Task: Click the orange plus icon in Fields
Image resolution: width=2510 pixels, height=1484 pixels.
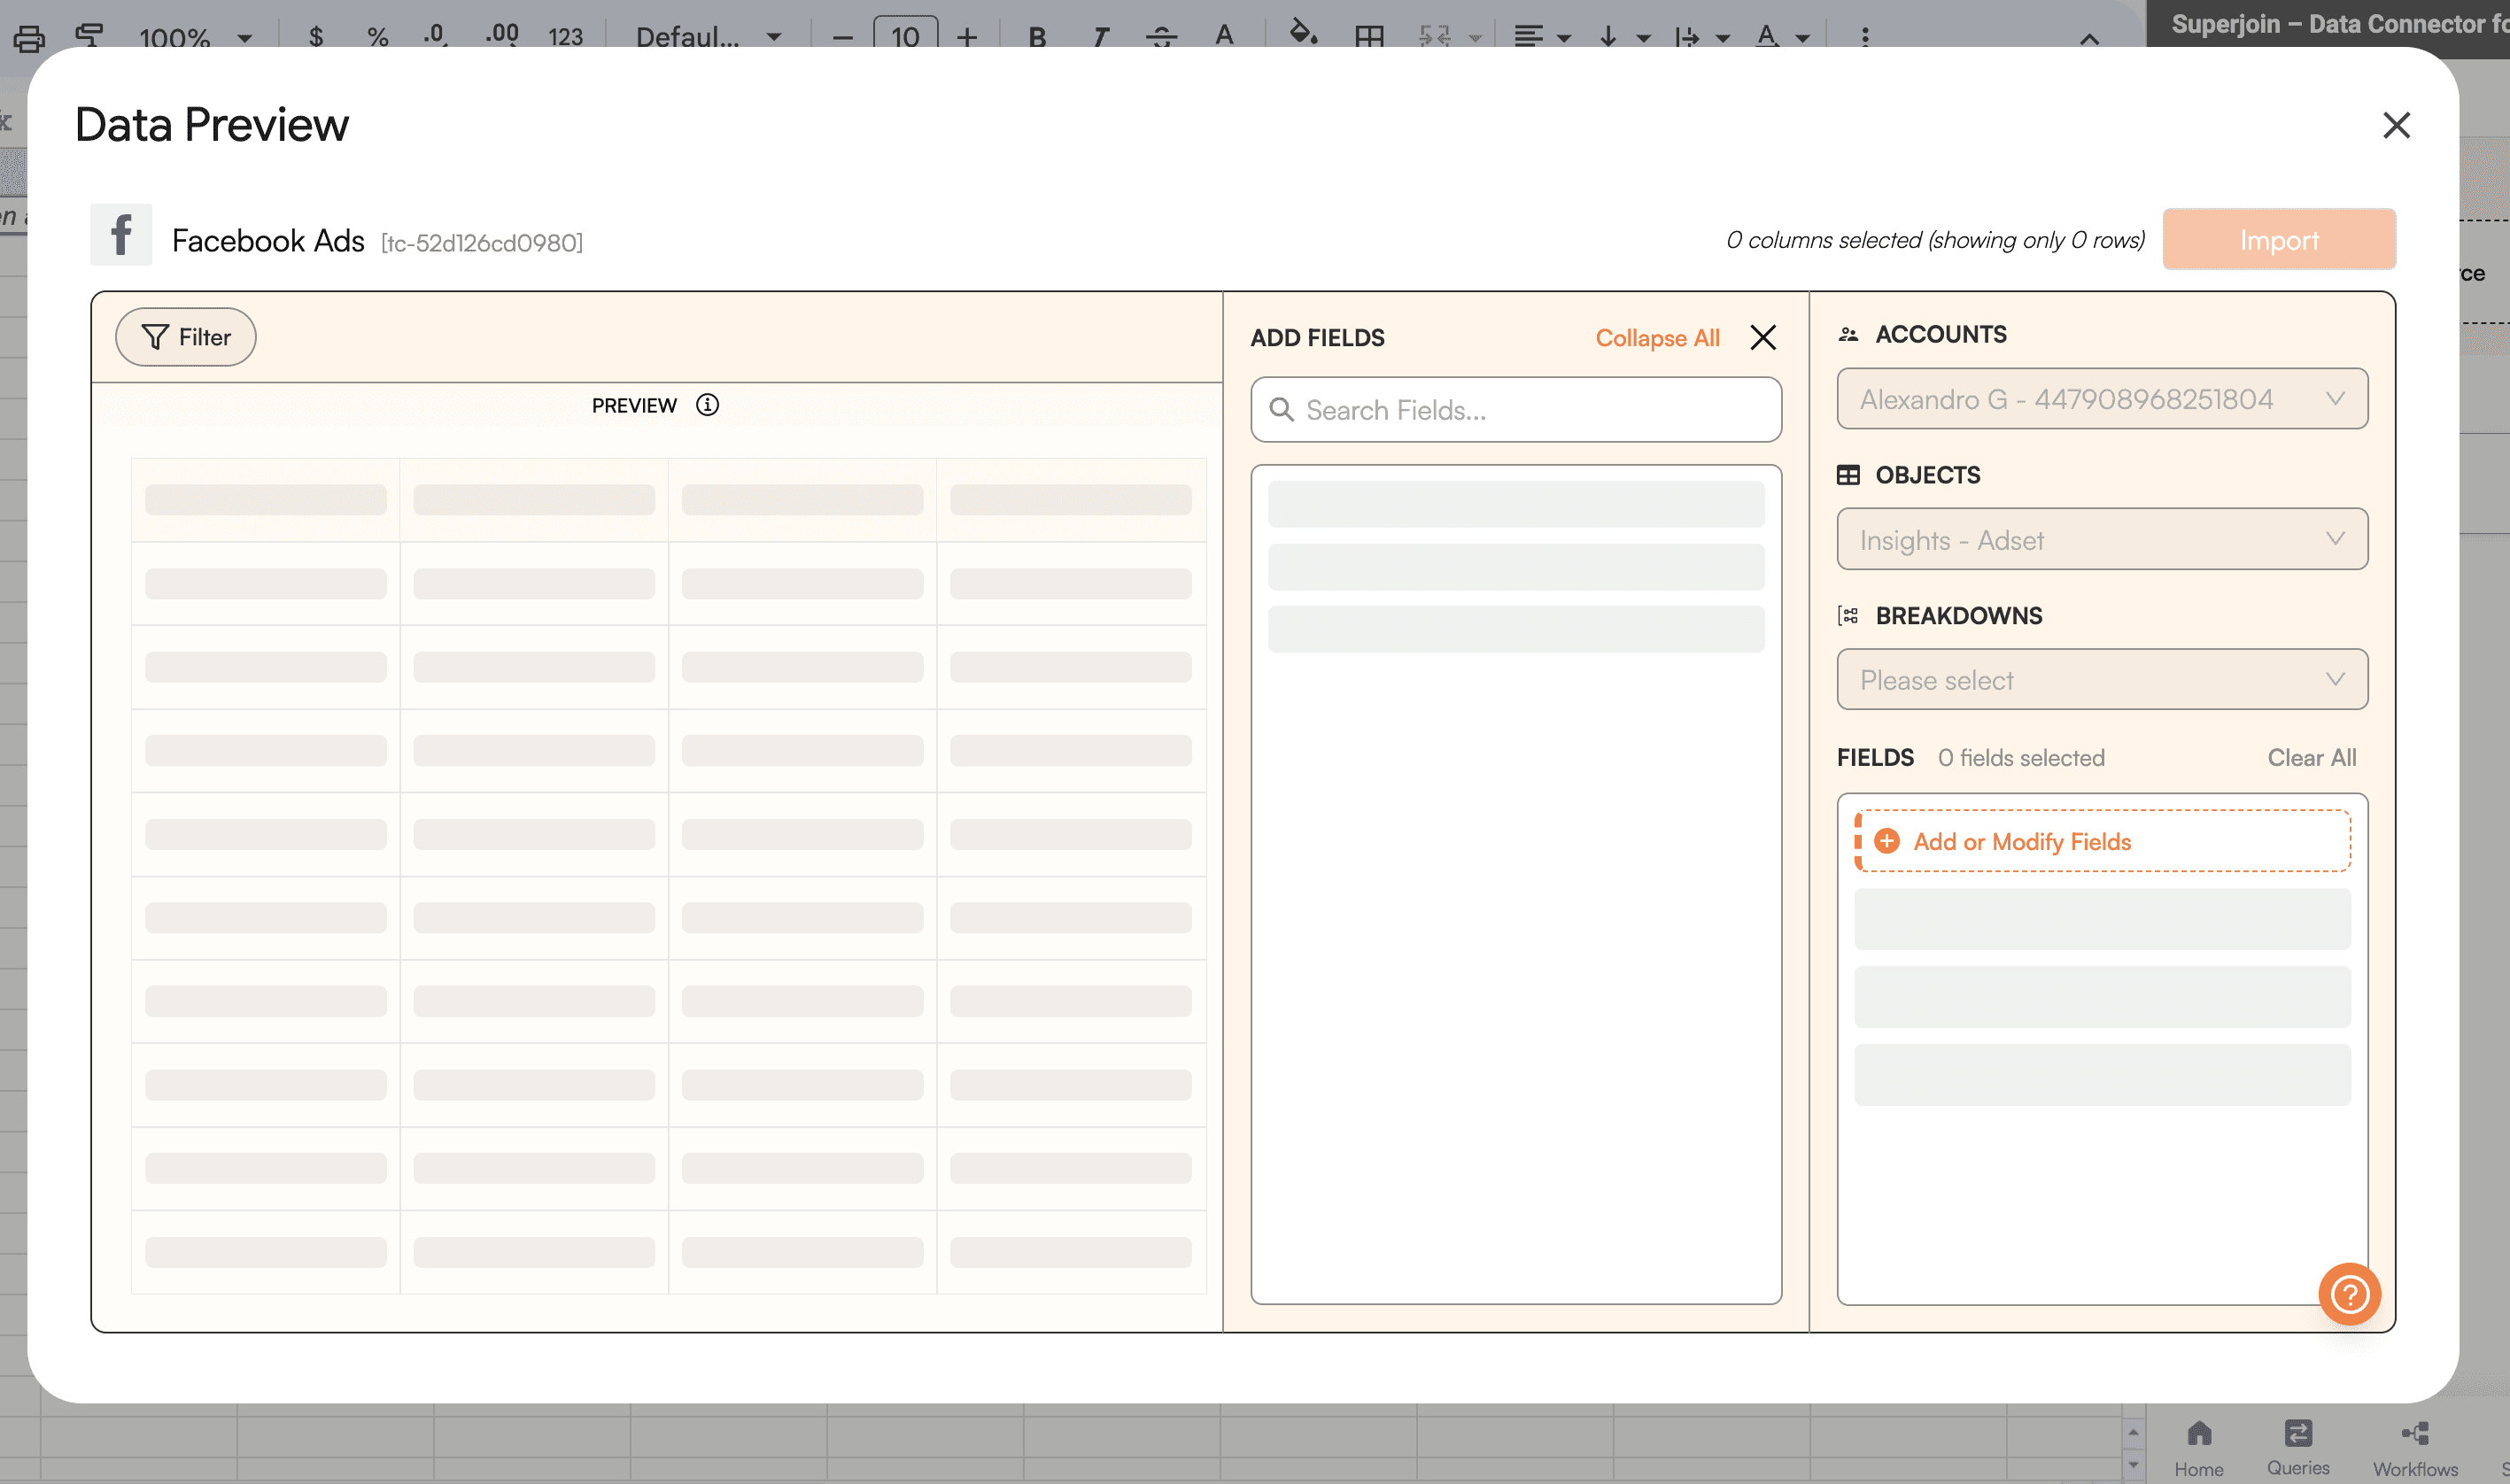Action: (1886, 841)
